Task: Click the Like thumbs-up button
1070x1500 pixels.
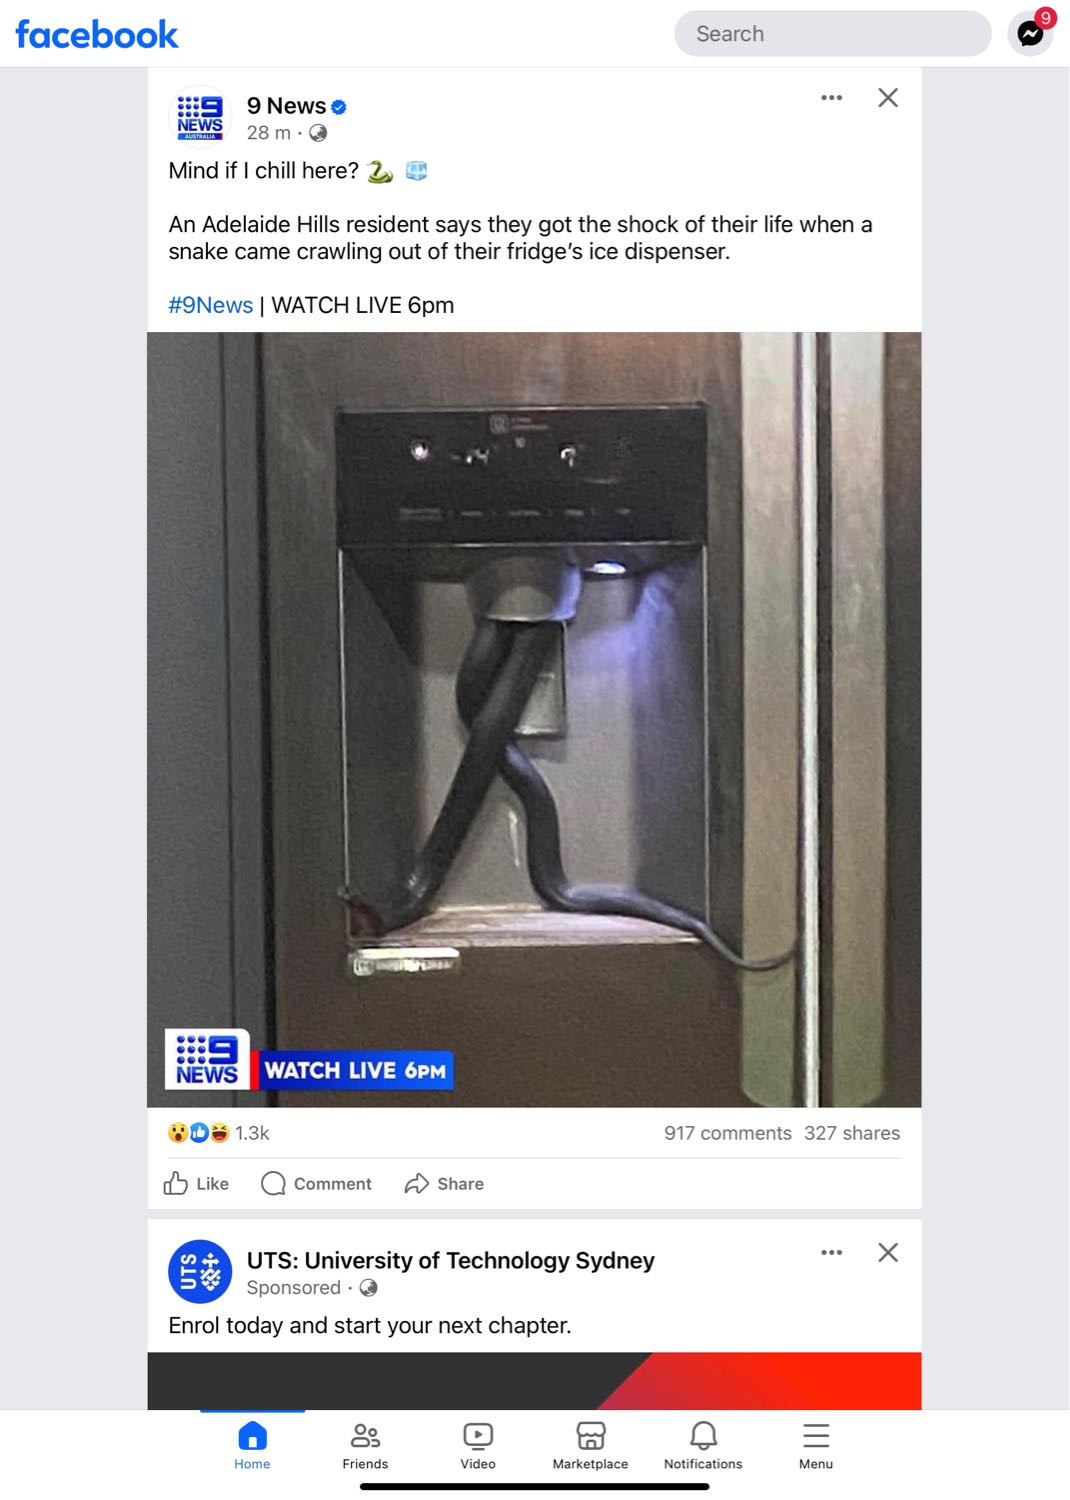Action: [196, 1184]
